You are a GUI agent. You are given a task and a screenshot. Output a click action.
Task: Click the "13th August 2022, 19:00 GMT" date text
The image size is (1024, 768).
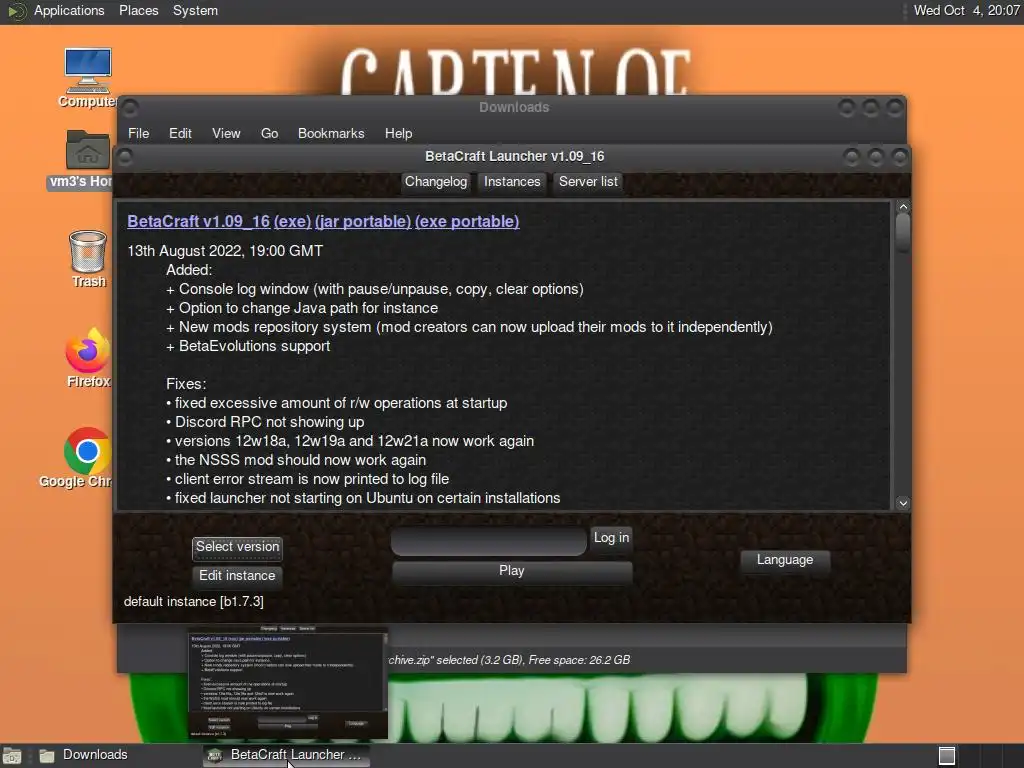pyautogui.click(x=225, y=251)
